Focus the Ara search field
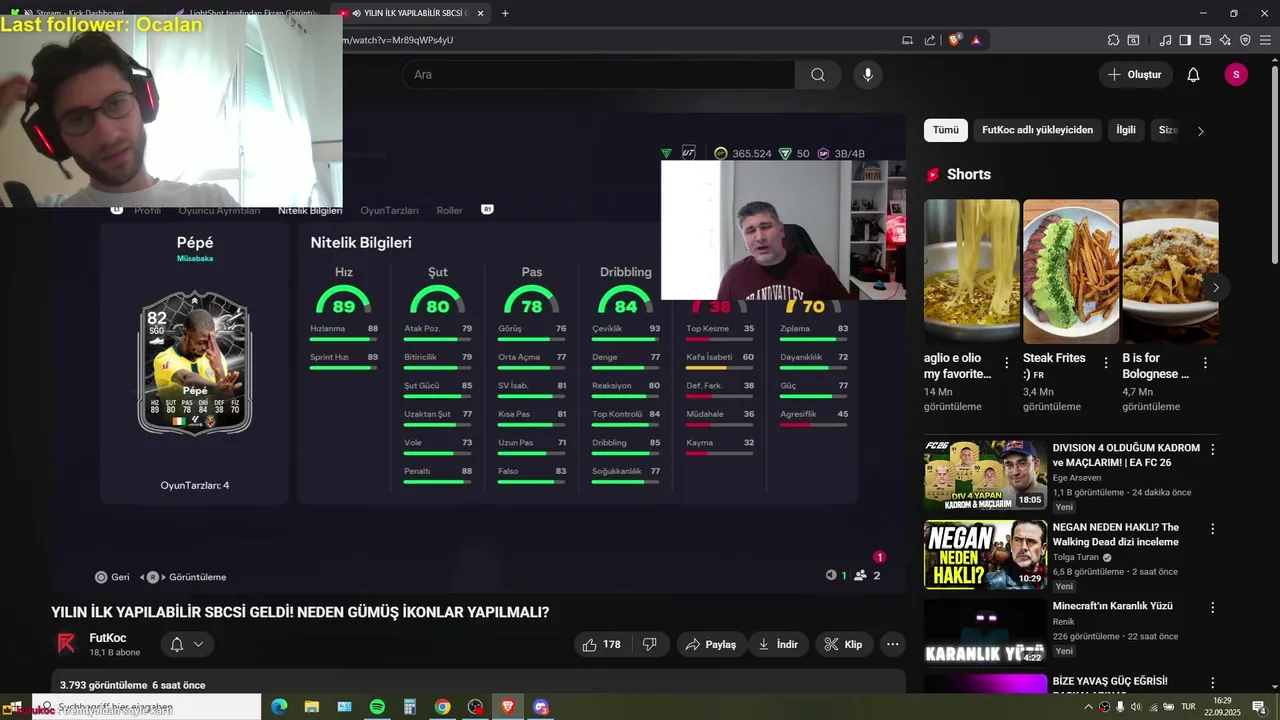Image resolution: width=1280 pixels, height=720 pixels. 598,75
